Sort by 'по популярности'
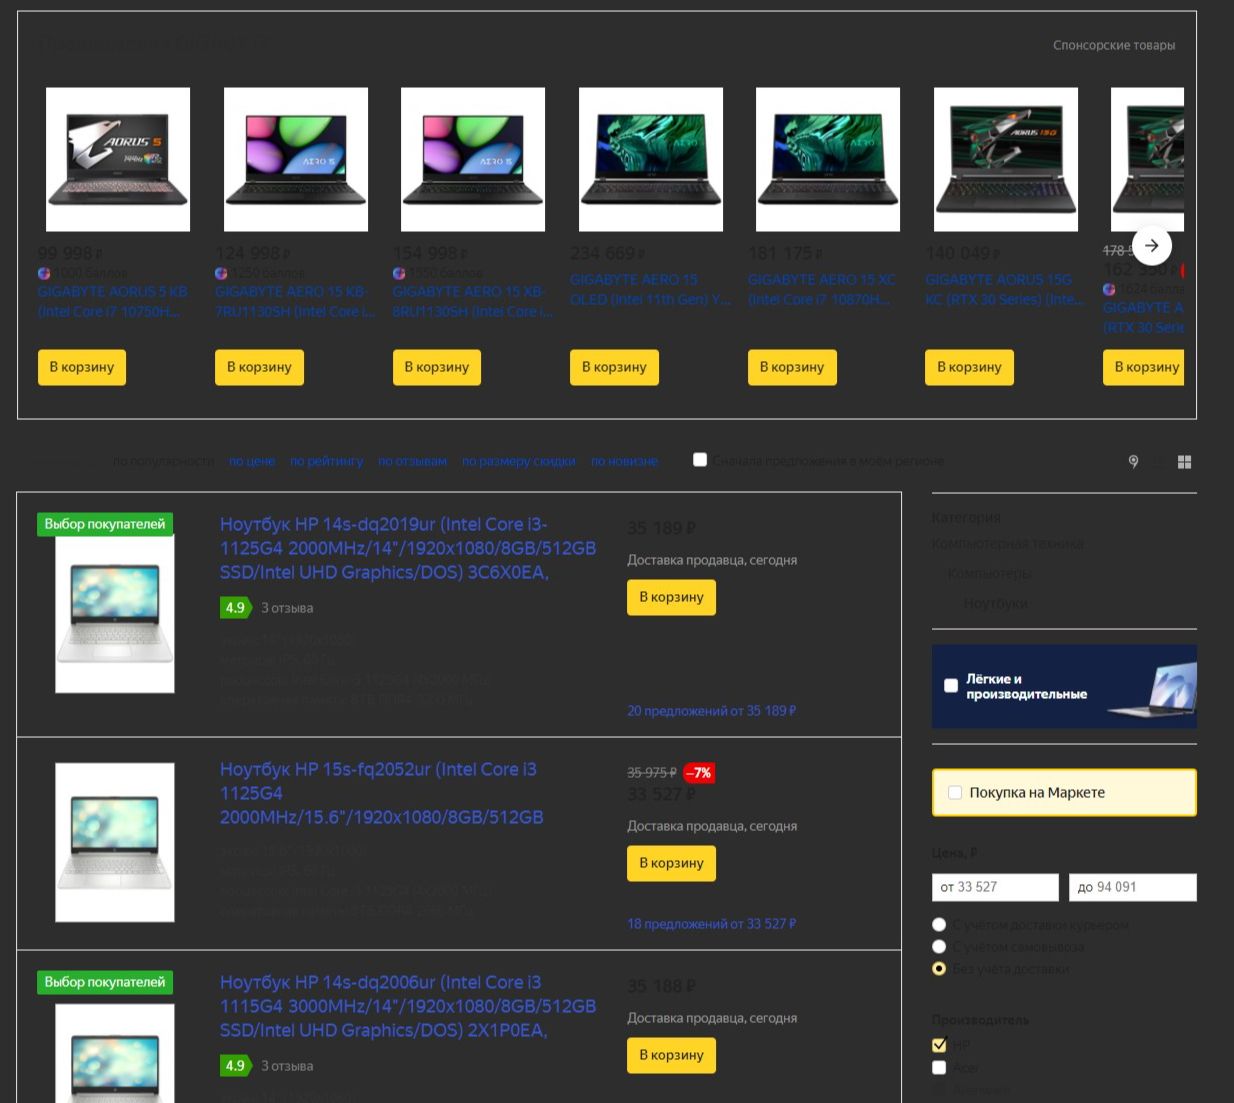 click(x=163, y=461)
